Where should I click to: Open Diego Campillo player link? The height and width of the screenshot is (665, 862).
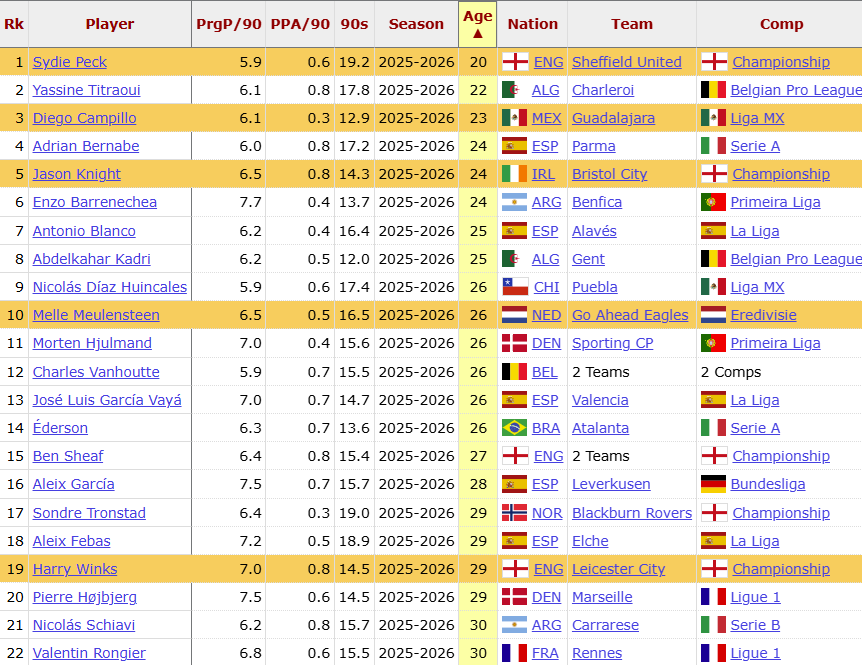click(84, 118)
